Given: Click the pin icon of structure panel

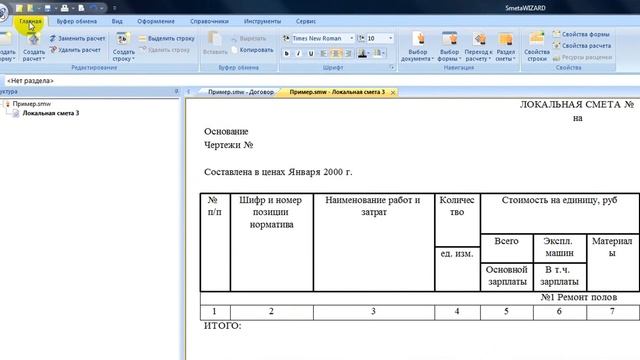Looking at the screenshot, I should pyautogui.click(x=176, y=91).
